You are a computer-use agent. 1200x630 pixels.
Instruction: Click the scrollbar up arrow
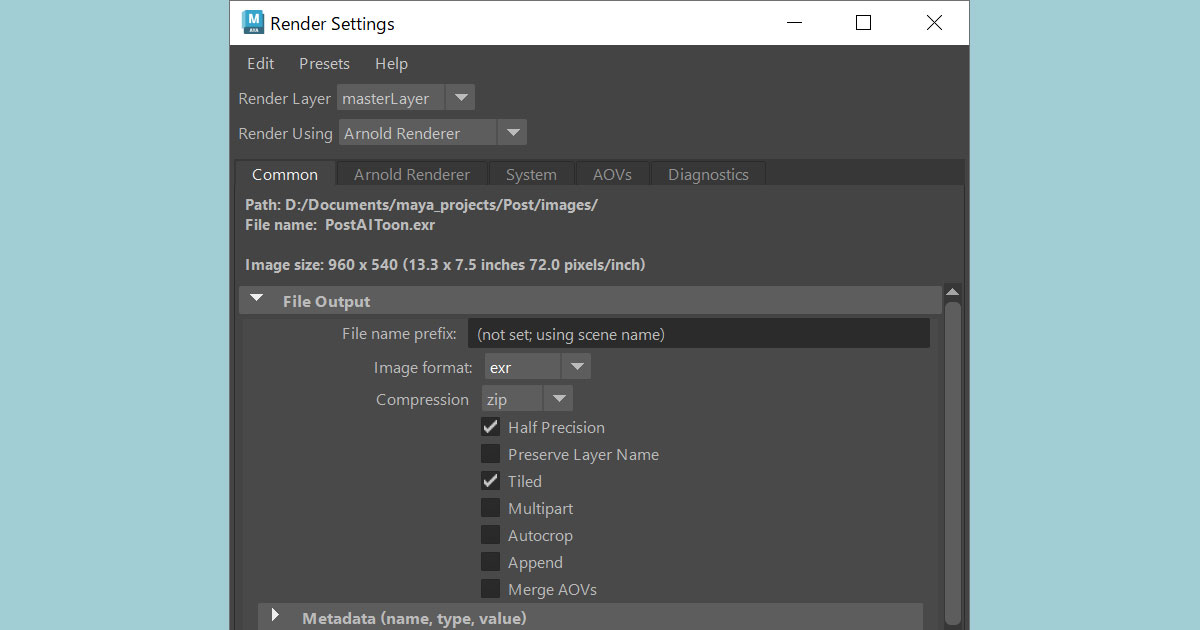point(952,293)
